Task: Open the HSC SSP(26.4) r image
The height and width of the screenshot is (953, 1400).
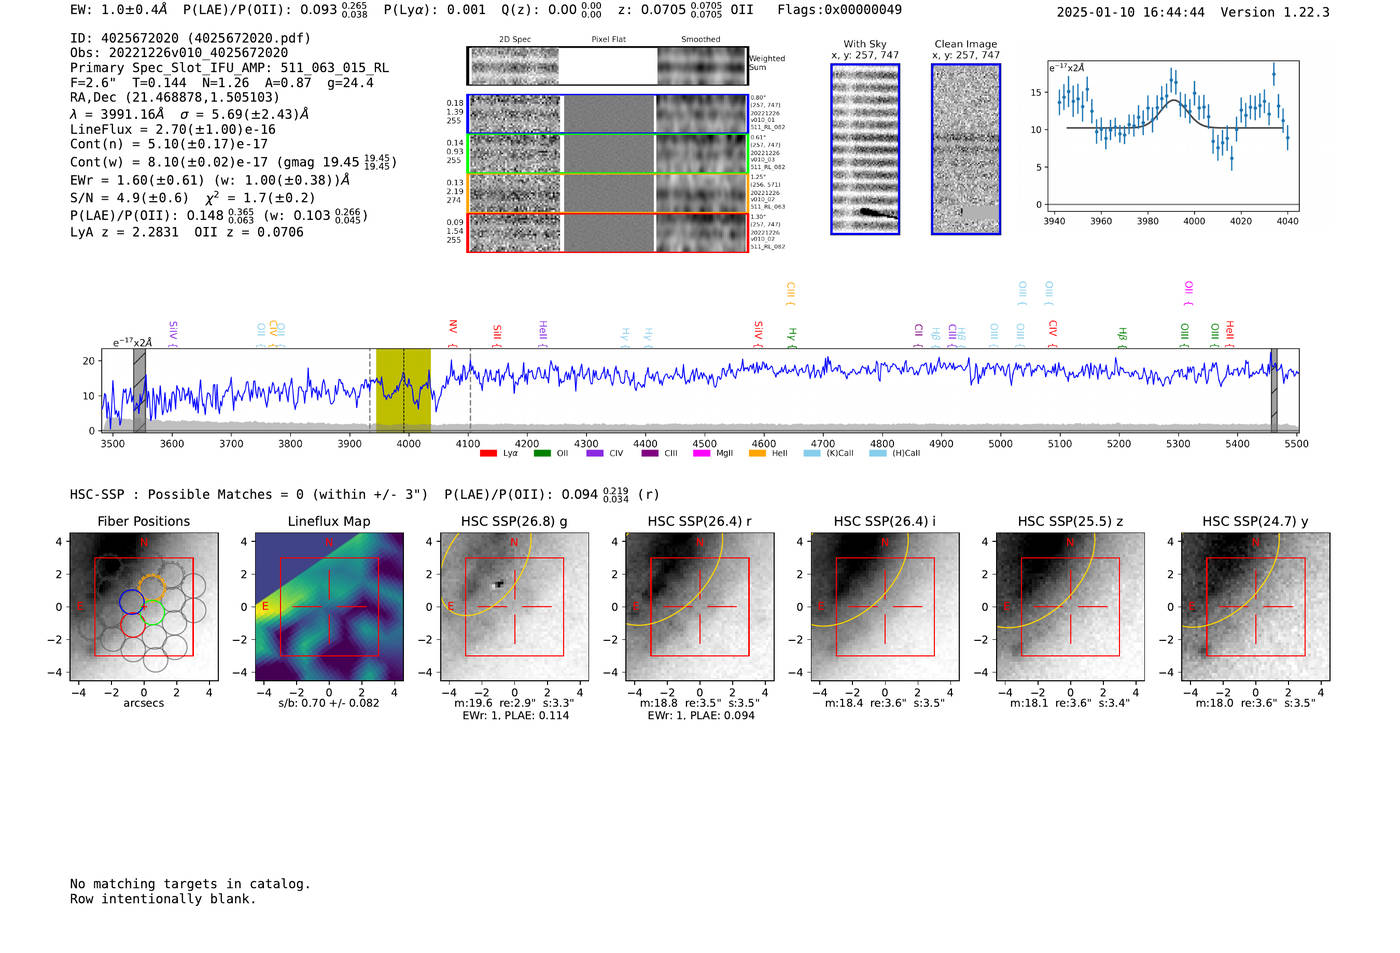Action: coord(699,607)
